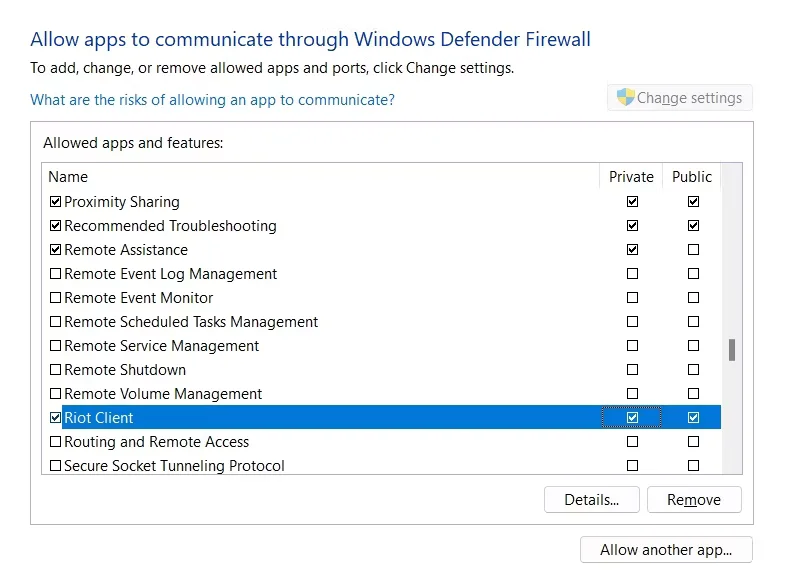Uncheck the Riot Client name checkbox

[x=55, y=418]
